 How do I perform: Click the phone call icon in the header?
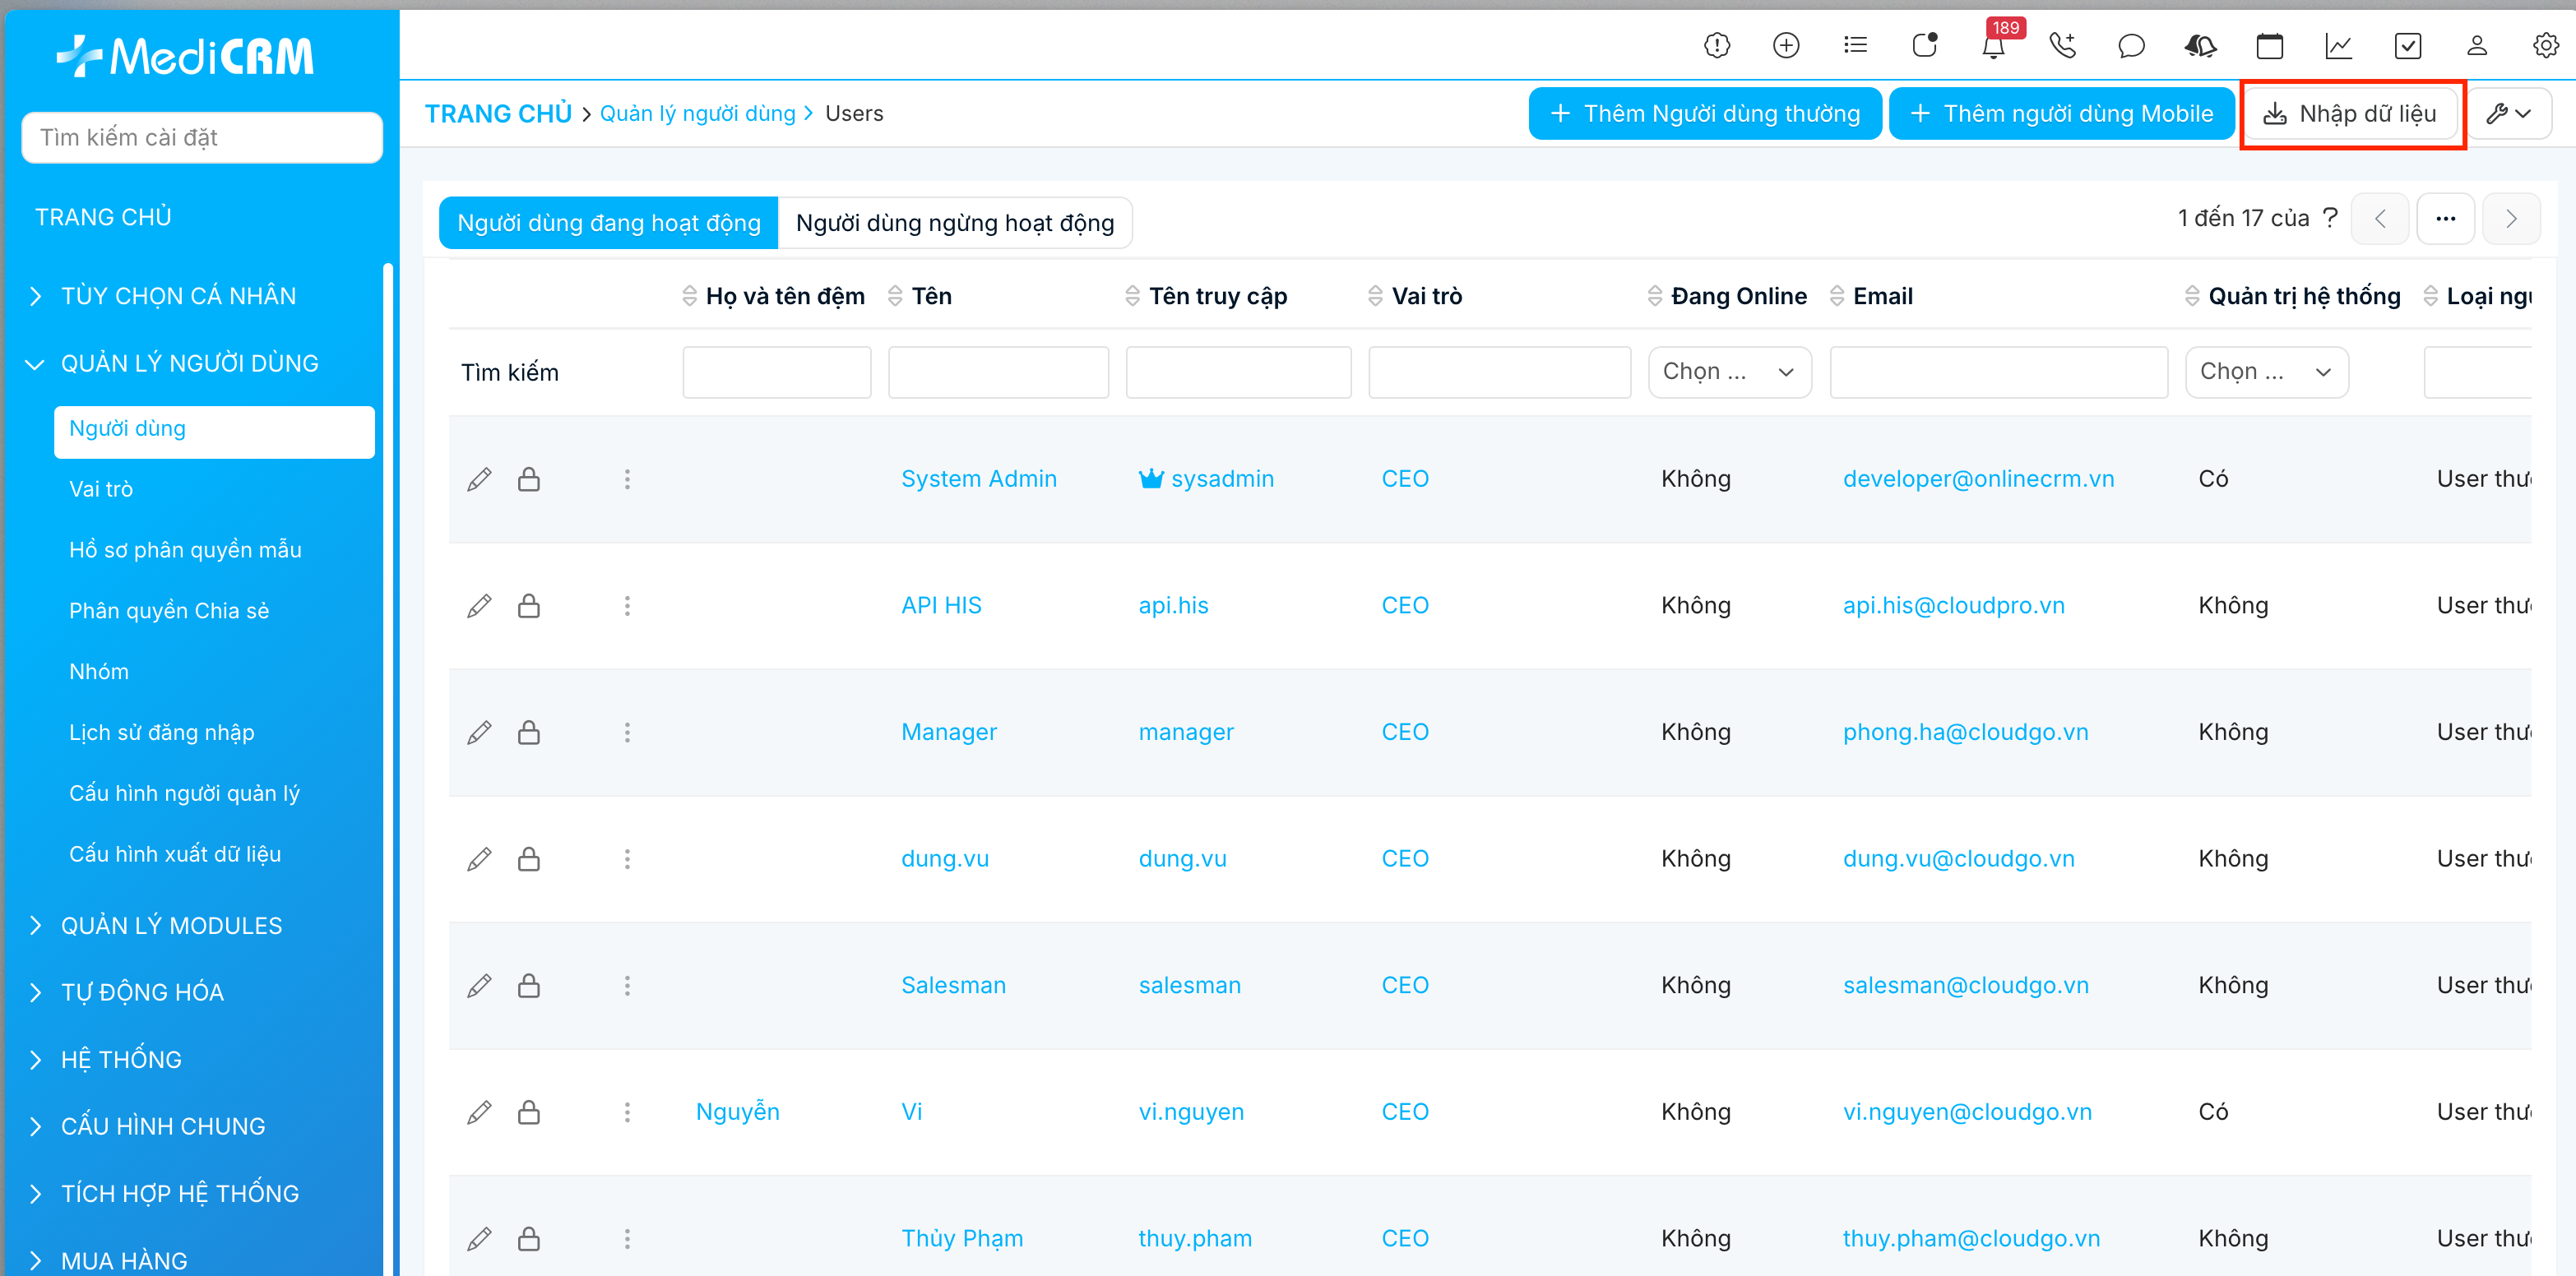2062,46
